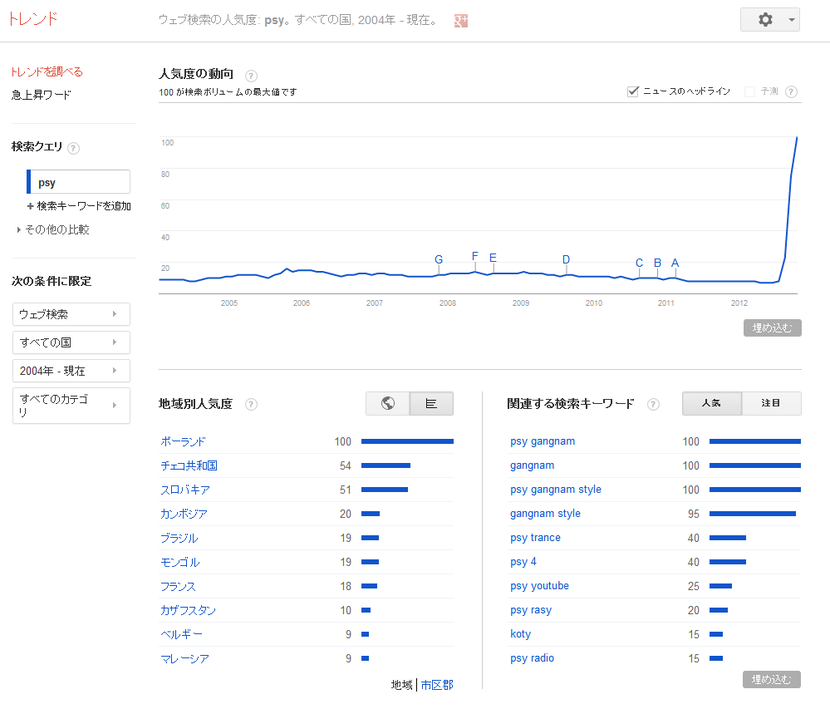Open help icon next to 予測
The height and width of the screenshot is (709, 830).
[x=791, y=92]
